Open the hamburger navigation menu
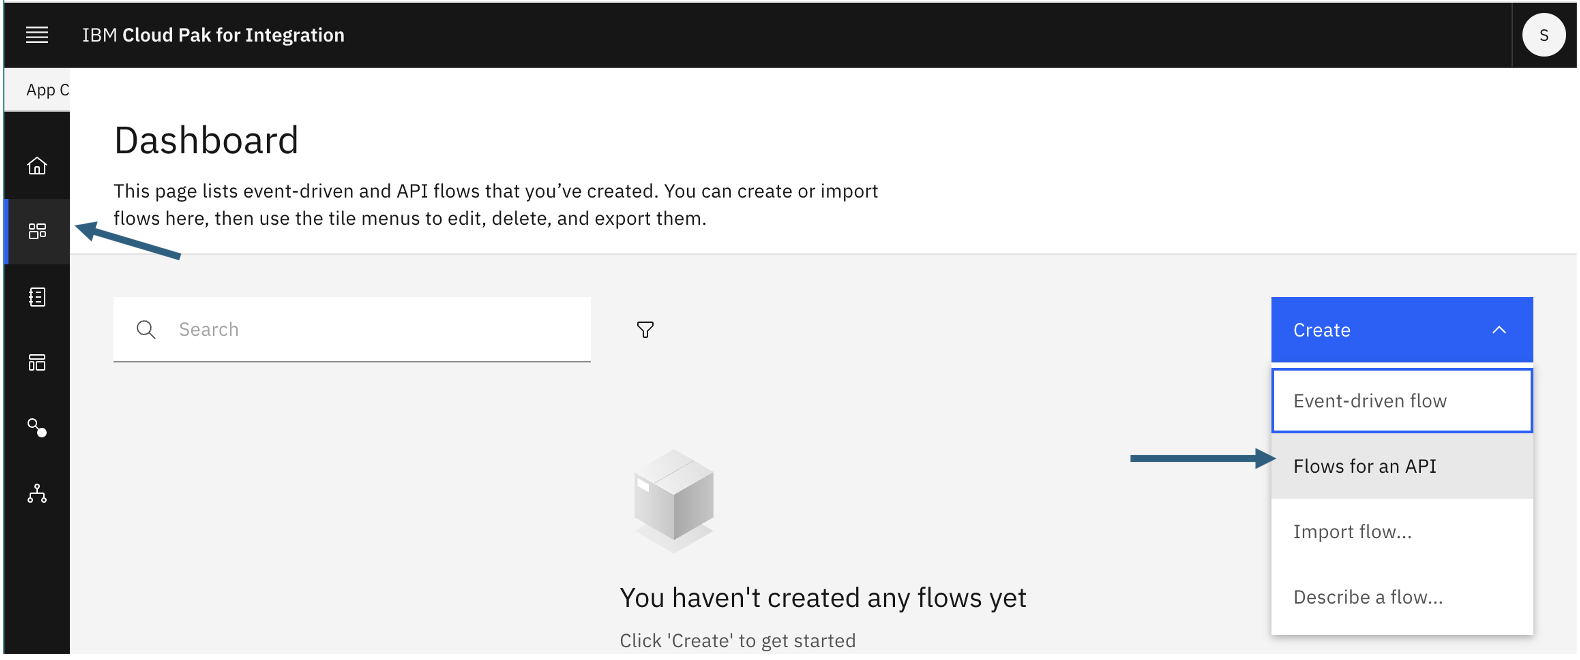This screenshot has height=660, width=1580. [37, 35]
